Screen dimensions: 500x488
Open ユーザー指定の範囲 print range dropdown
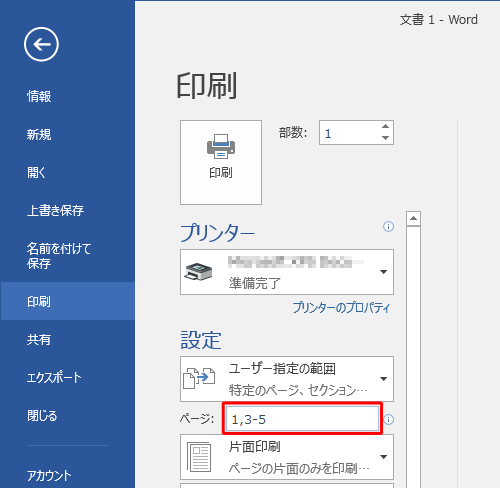tap(287, 379)
